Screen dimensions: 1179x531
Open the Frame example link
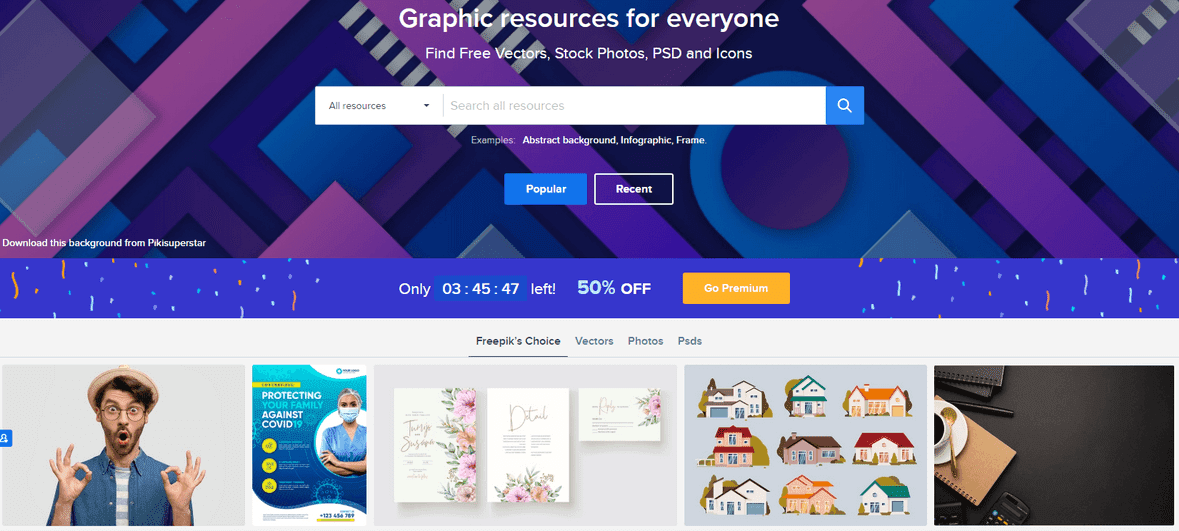point(690,140)
